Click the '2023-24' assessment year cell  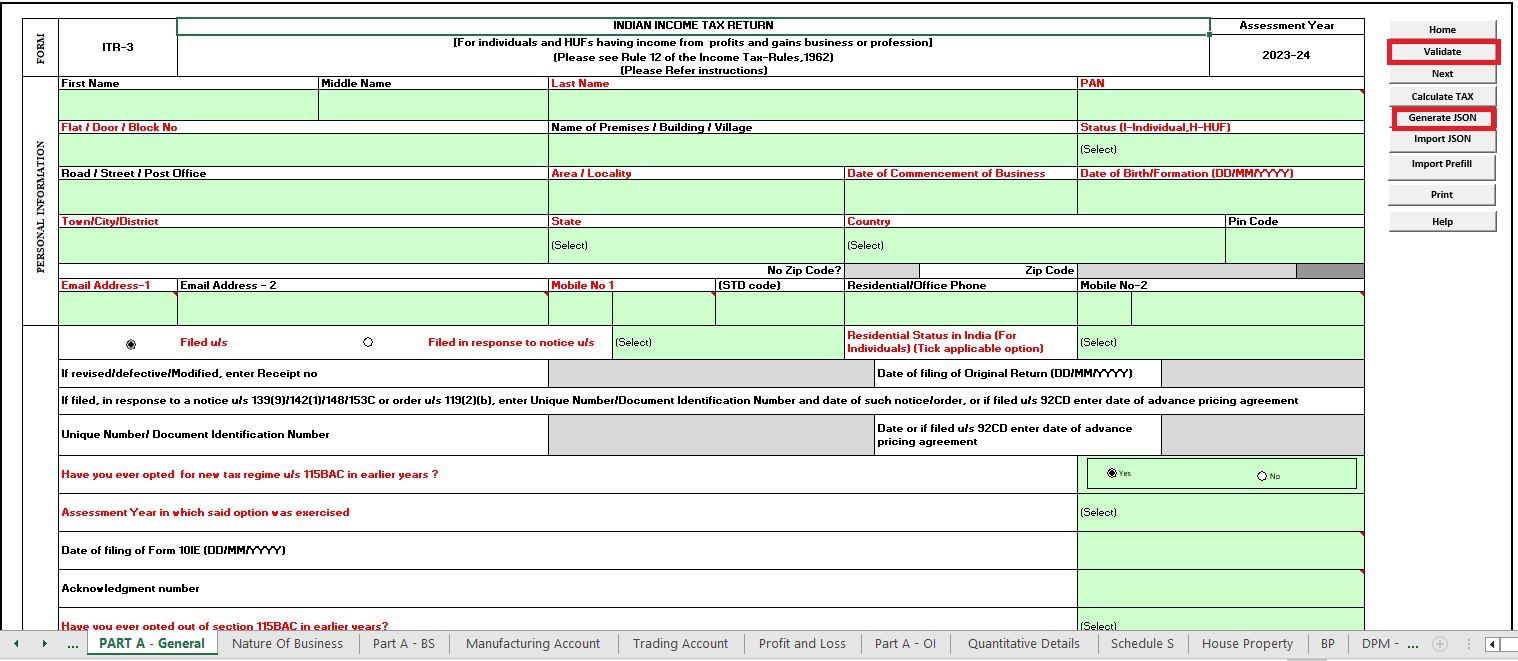pos(1286,55)
